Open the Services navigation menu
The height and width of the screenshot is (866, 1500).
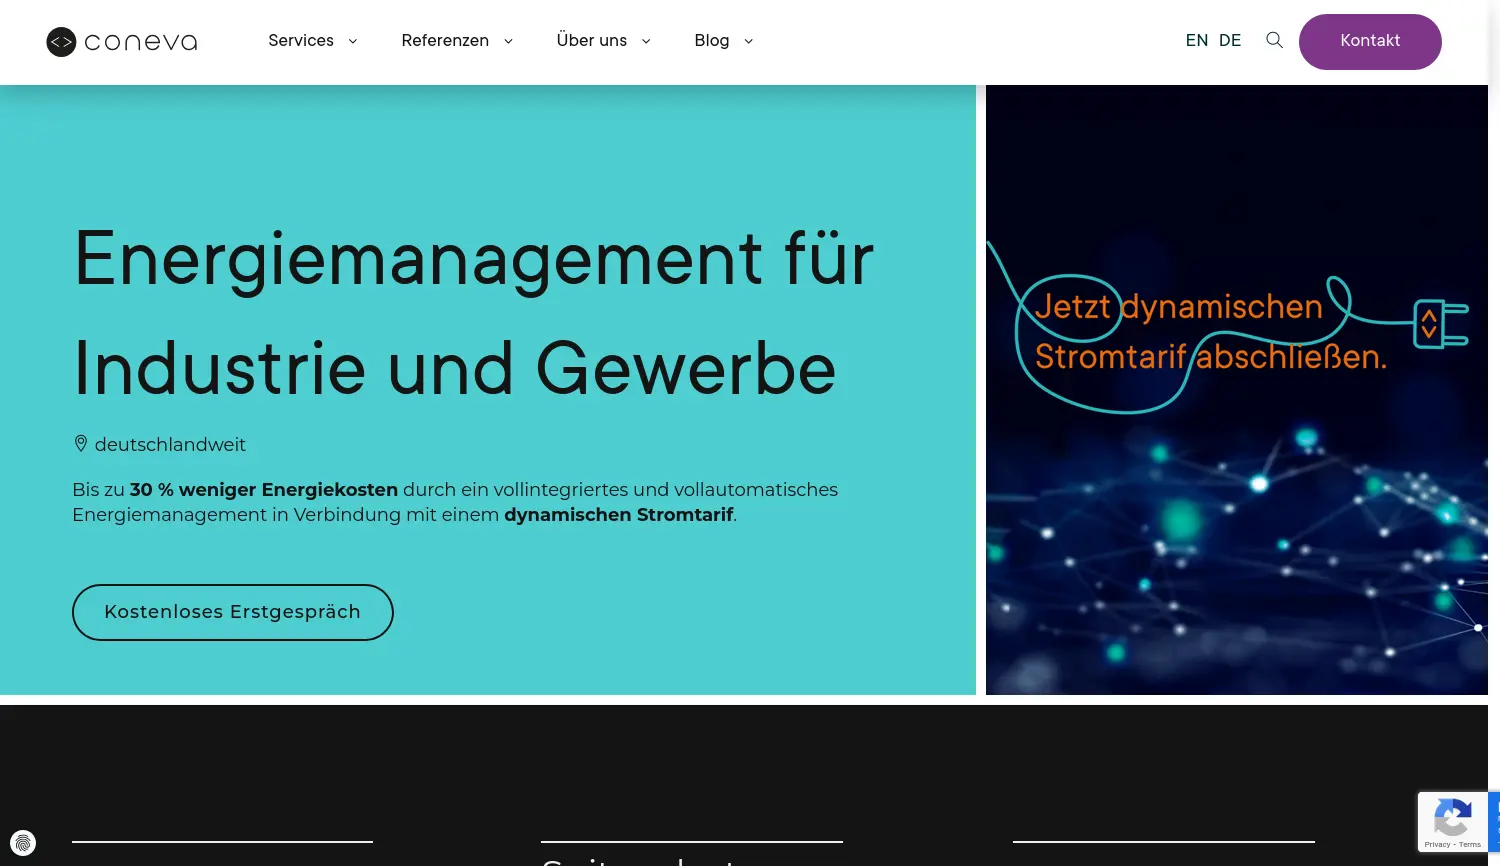tap(301, 40)
